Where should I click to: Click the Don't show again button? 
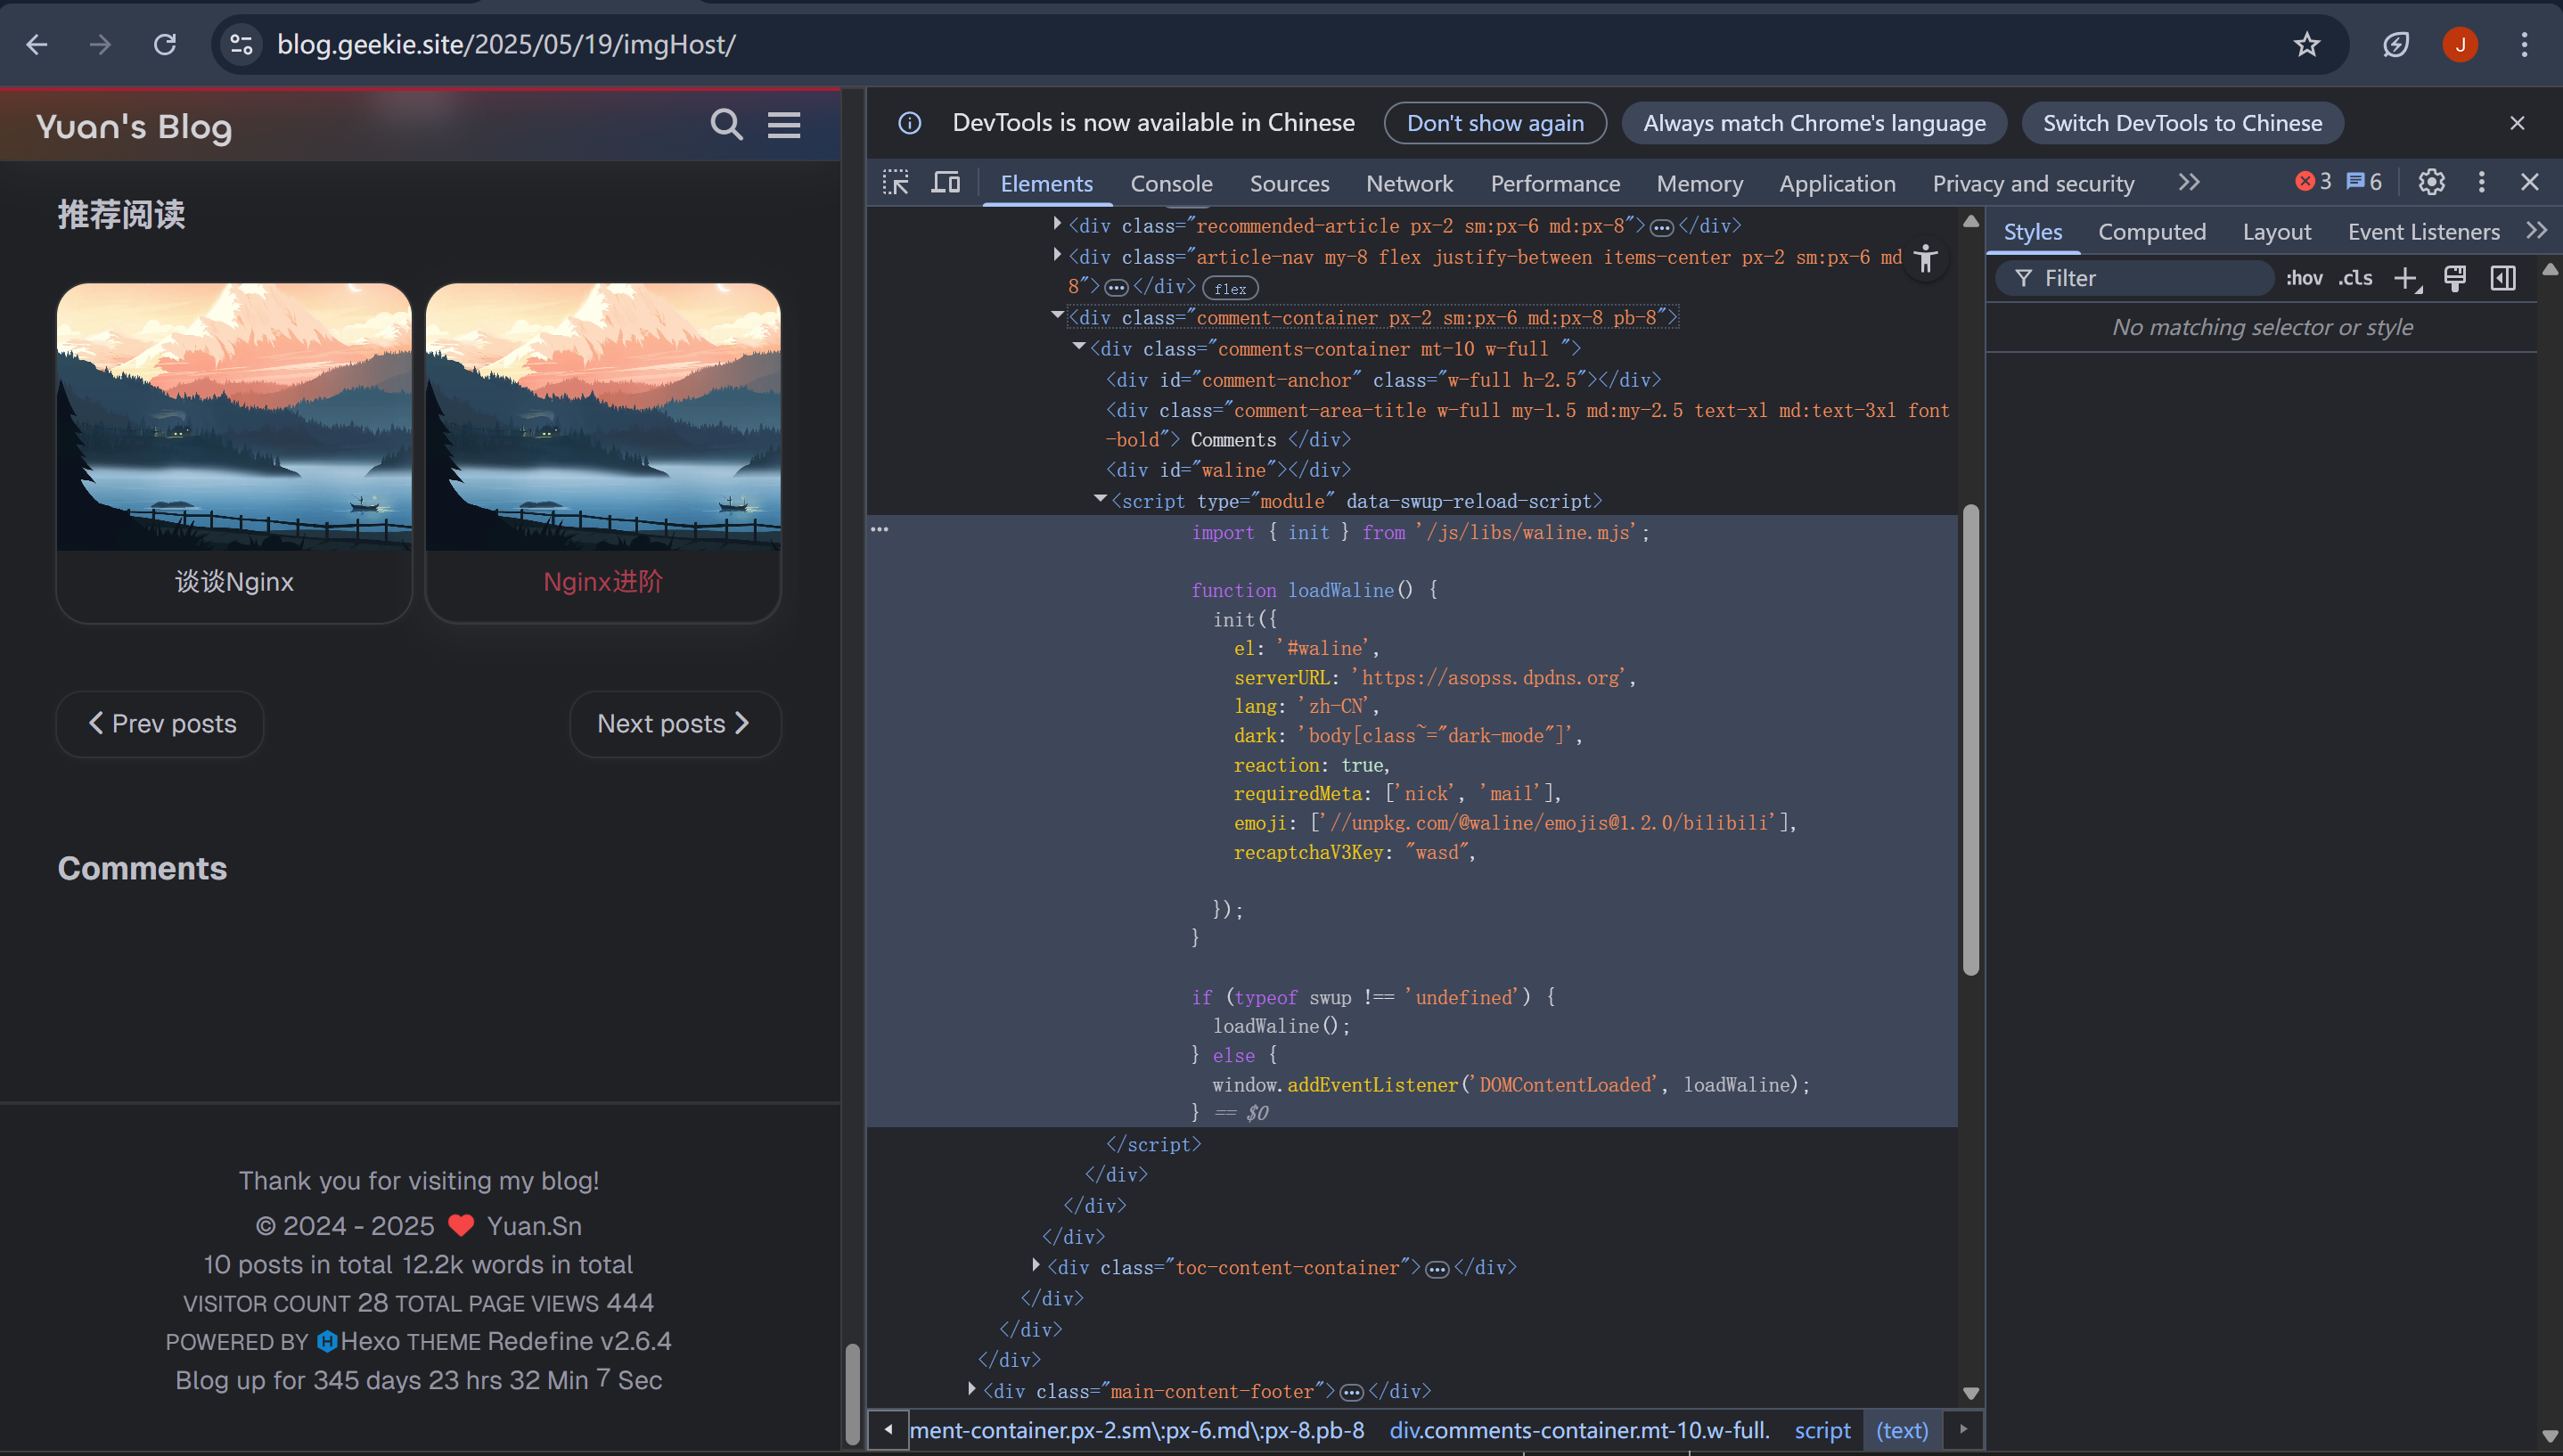1495,123
